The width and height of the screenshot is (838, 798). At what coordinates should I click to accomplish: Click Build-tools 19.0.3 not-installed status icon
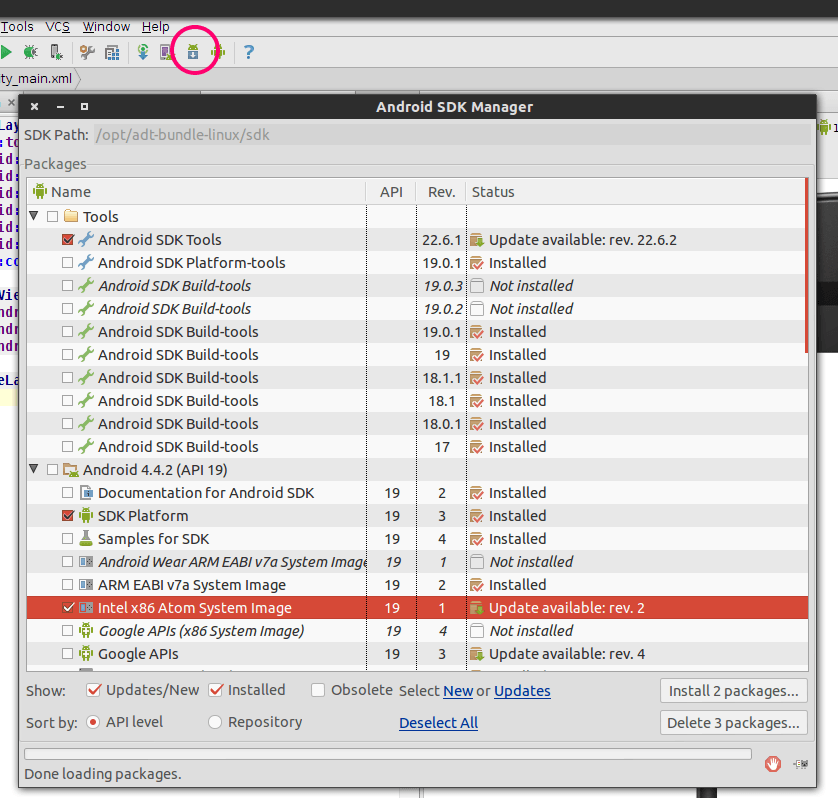477,286
